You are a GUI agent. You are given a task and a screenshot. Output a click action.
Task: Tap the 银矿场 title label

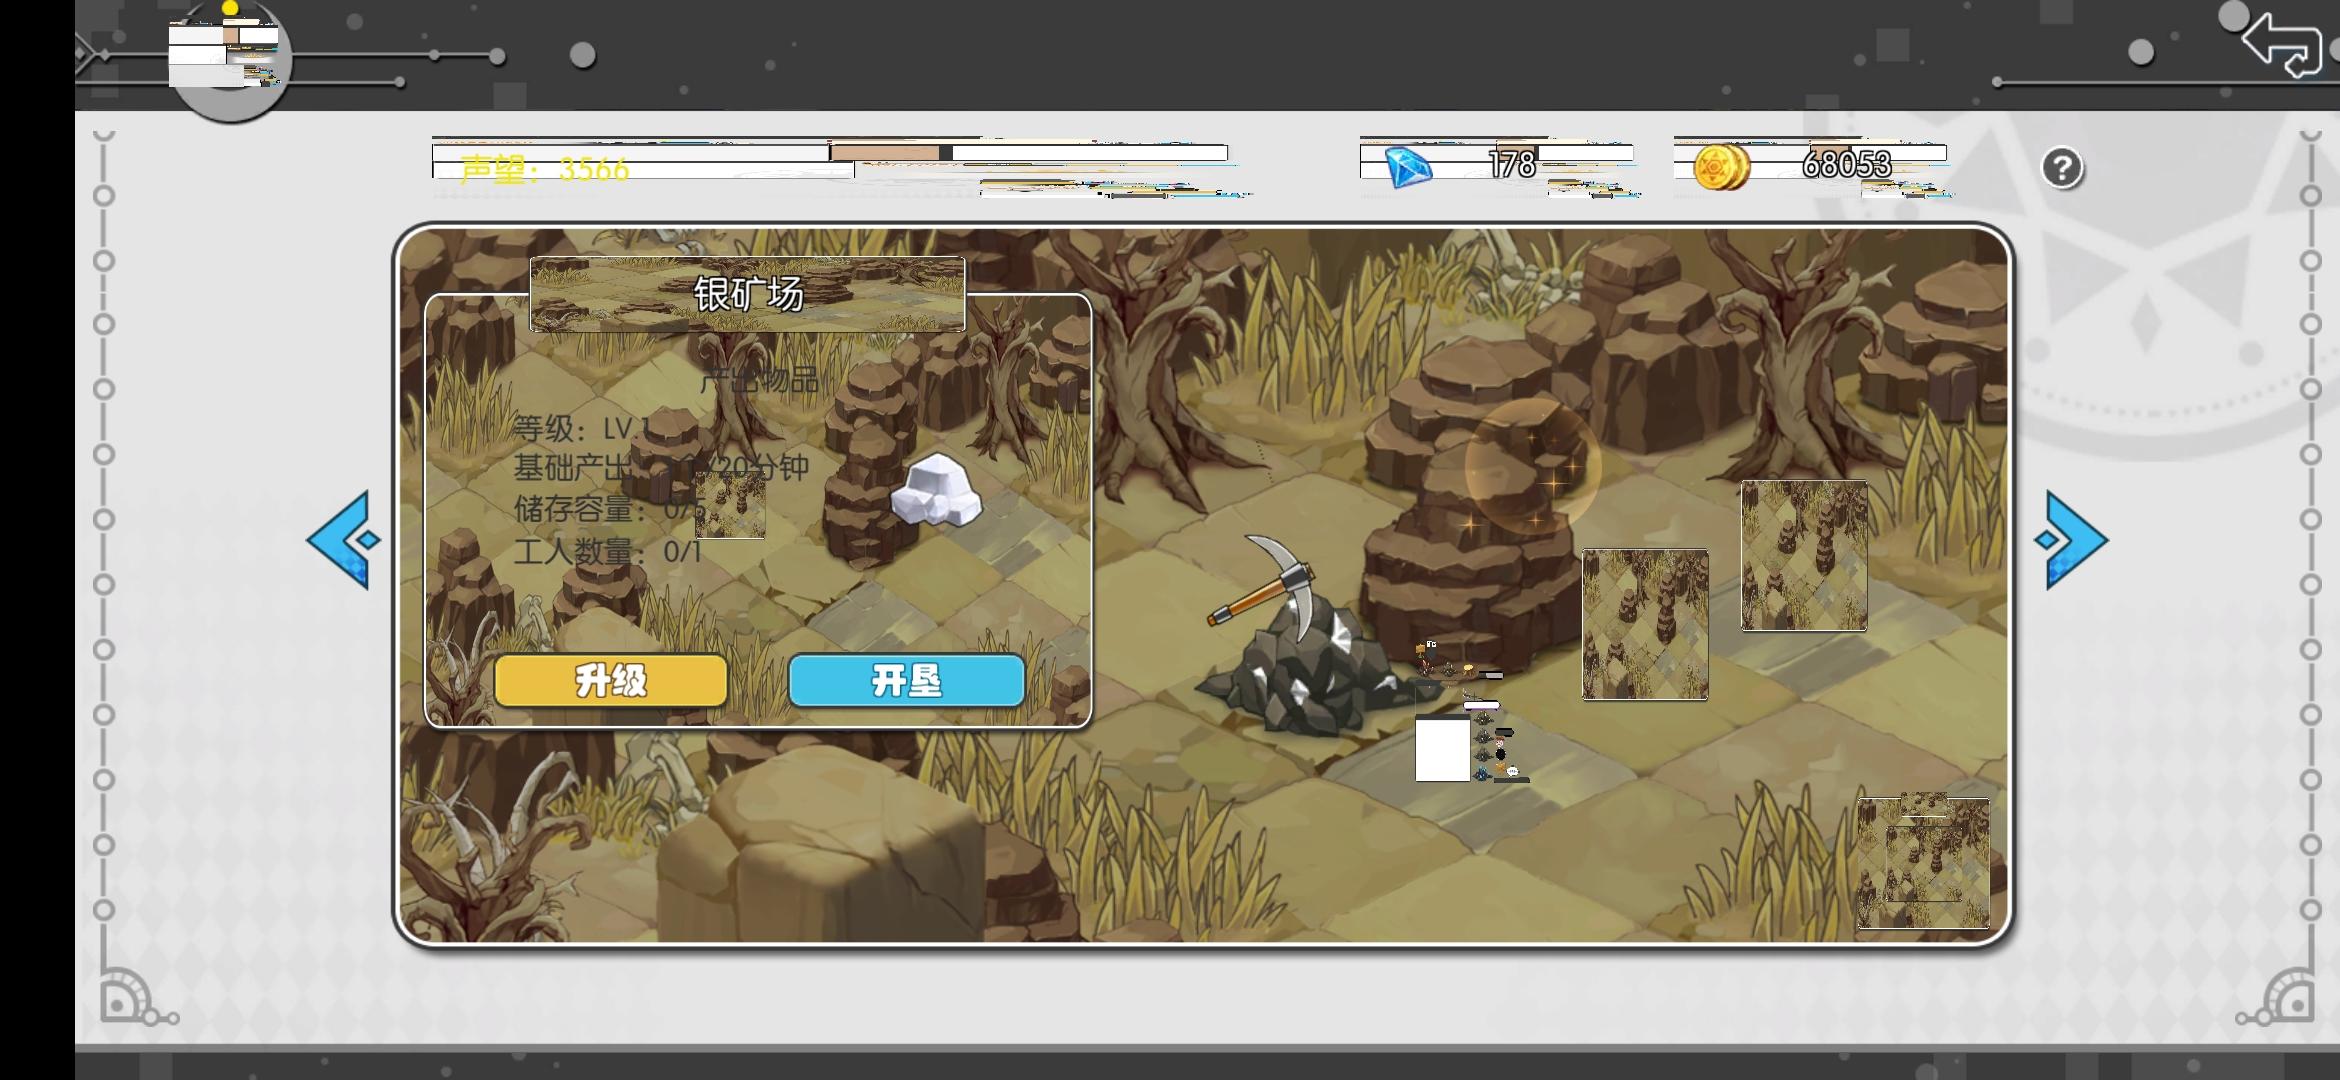tap(748, 294)
